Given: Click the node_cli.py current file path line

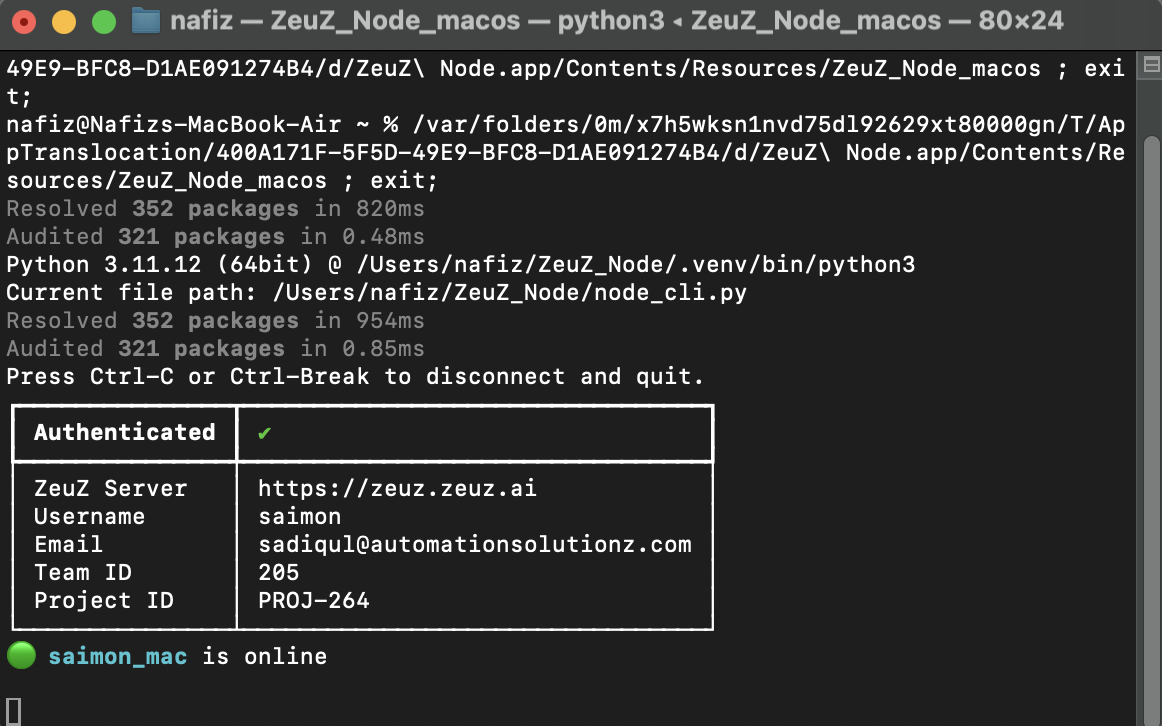Looking at the screenshot, I should [x=376, y=293].
